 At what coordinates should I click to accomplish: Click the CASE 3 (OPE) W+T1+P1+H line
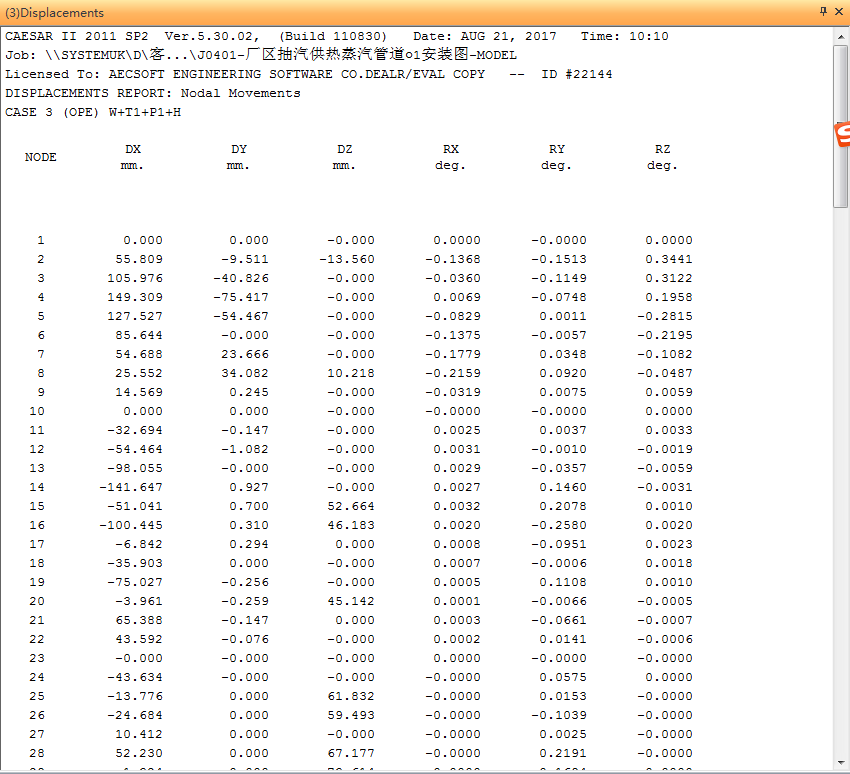click(x=93, y=112)
